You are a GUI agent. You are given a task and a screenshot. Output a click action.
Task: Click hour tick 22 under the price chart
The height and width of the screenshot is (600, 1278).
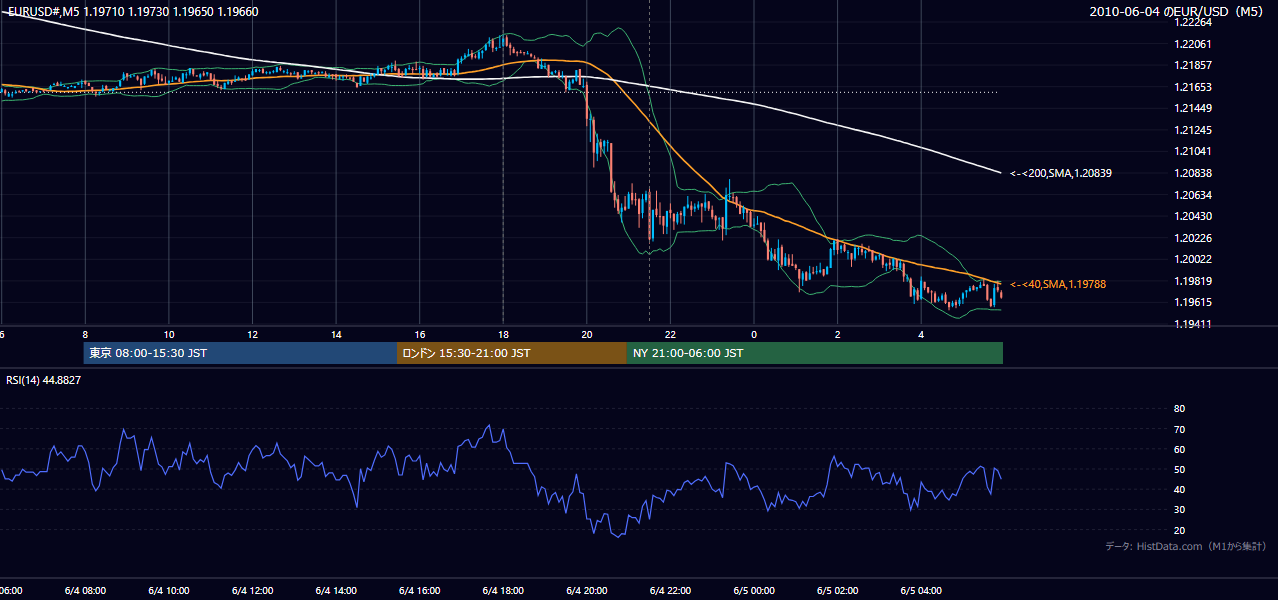click(670, 334)
